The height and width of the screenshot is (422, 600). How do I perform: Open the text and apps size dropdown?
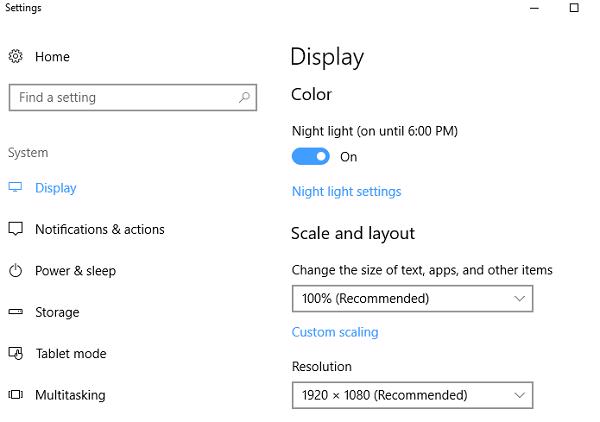412,298
